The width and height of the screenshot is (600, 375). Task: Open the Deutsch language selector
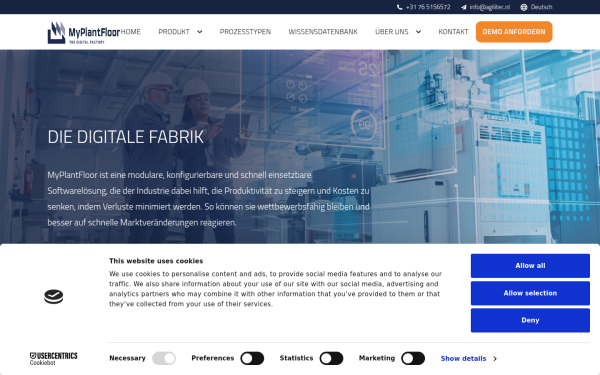click(x=541, y=7)
